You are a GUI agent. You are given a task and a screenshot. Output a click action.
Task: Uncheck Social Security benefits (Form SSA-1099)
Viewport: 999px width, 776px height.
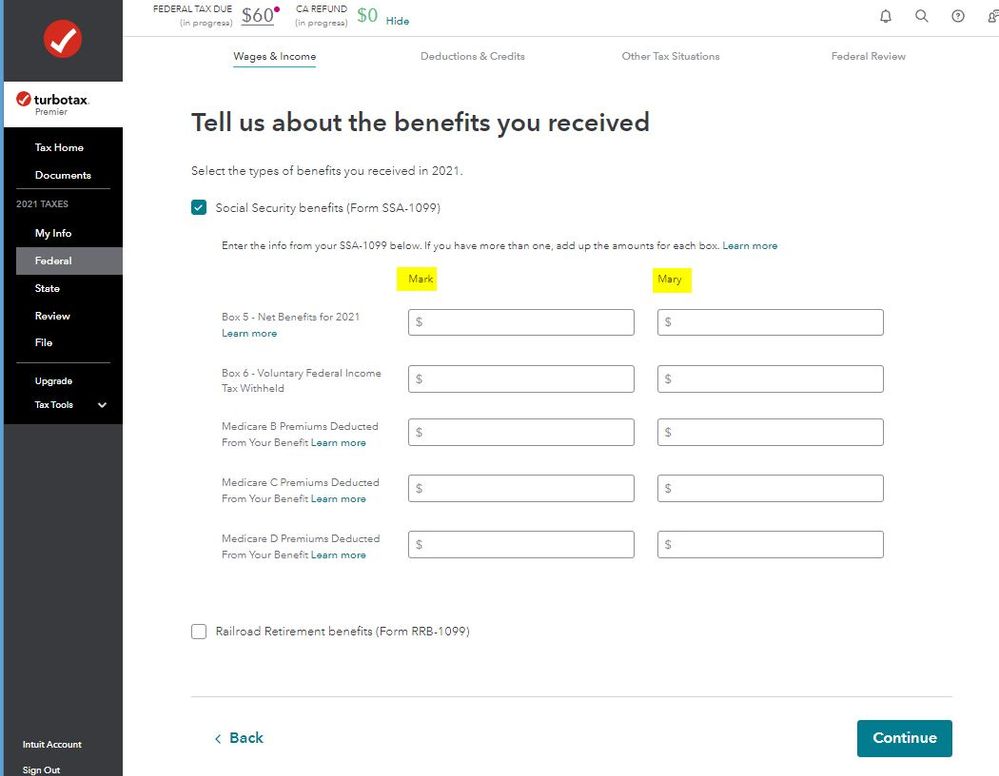coord(199,208)
